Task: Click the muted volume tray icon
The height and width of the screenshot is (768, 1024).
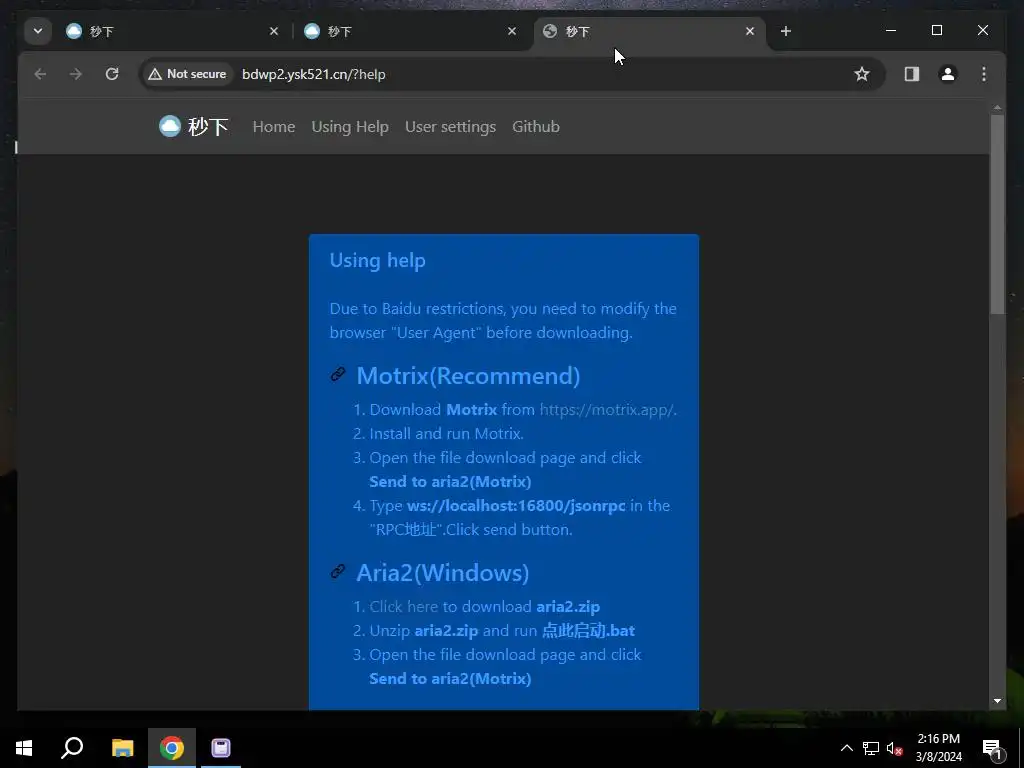Action: tap(894, 748)
